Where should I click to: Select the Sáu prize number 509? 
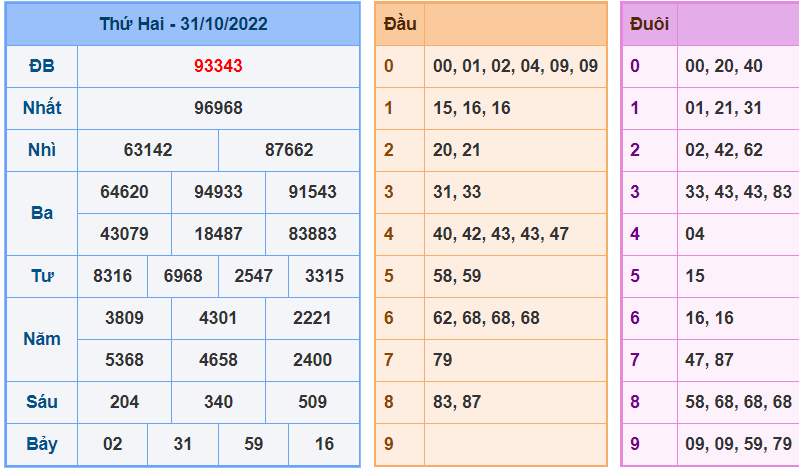point(312,402)
